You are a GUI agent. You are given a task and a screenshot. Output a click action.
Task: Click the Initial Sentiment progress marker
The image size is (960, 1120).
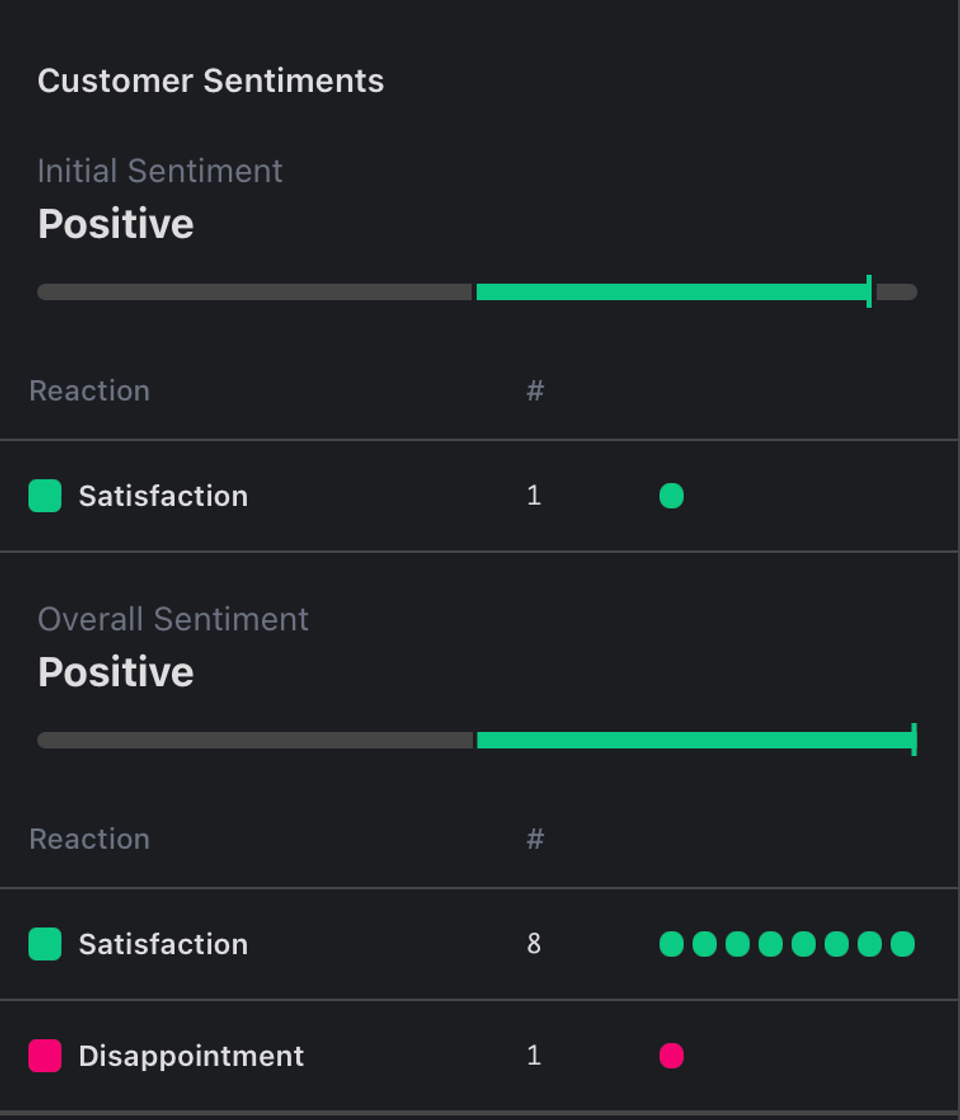tap(869, 291)
